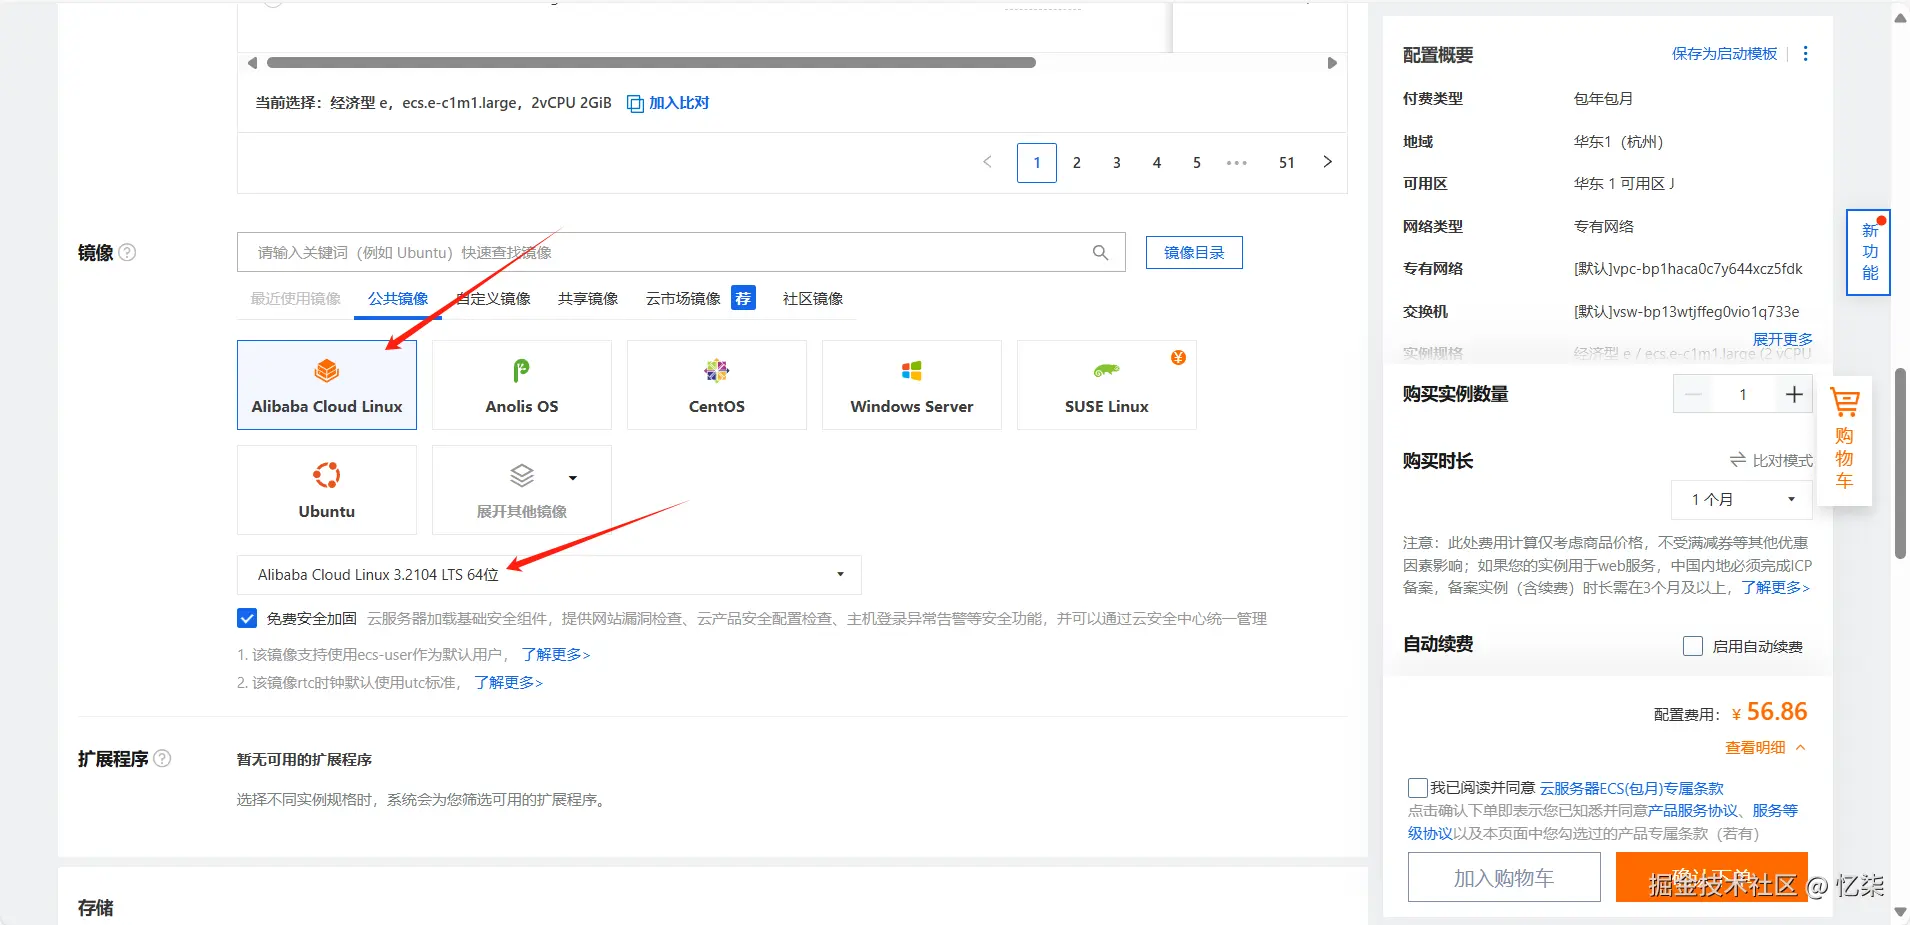
Task: Switch to 公共镜像 tab
Action: click(398, 298)
